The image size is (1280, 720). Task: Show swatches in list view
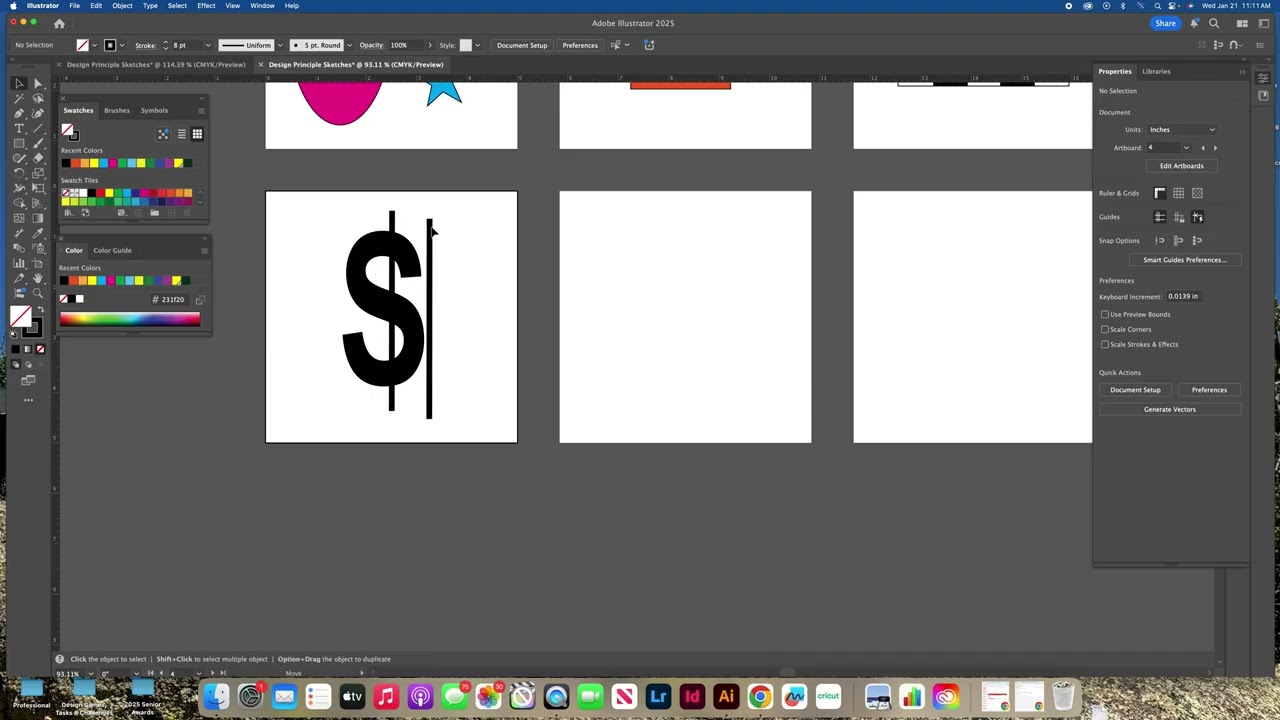(182, 134)
